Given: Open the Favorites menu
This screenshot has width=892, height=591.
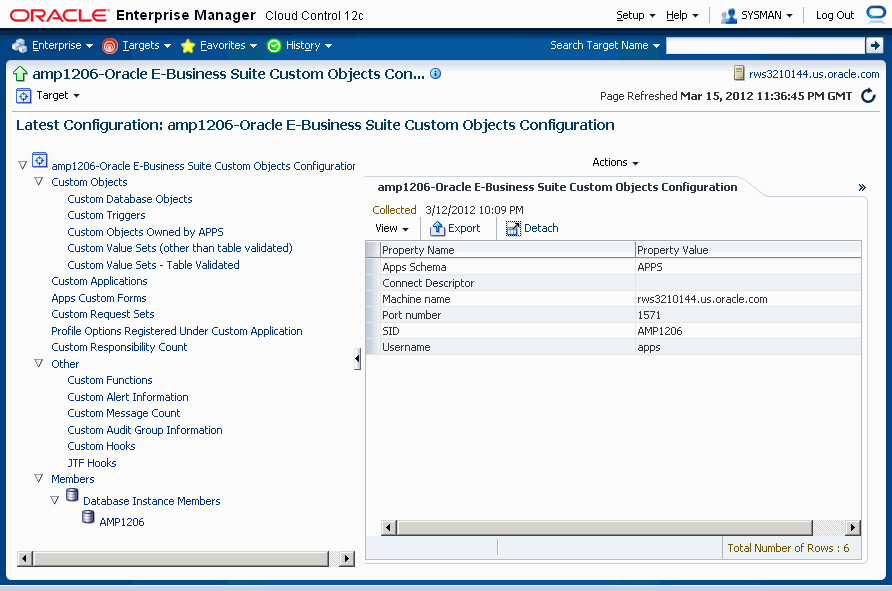Looking at the screenshot, I should (228, 46).
